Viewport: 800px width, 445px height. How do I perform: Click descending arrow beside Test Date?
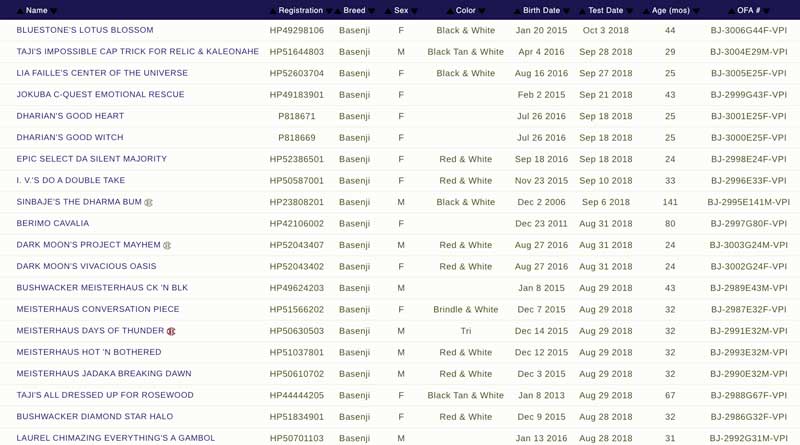click(630, 11)
